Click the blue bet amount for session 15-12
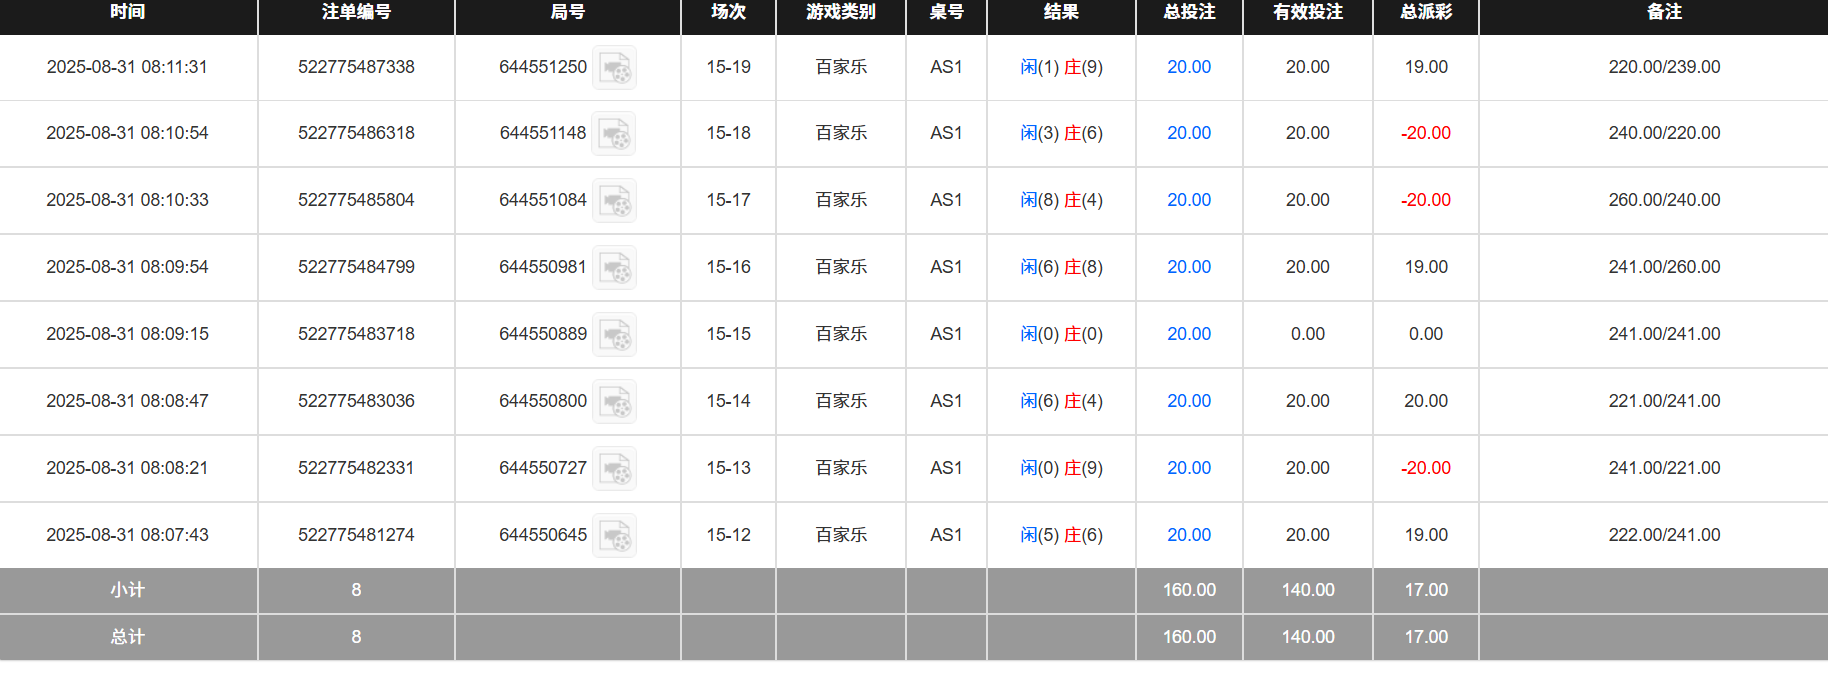Screen dimensions: 1828x680 coord(1188,535)
